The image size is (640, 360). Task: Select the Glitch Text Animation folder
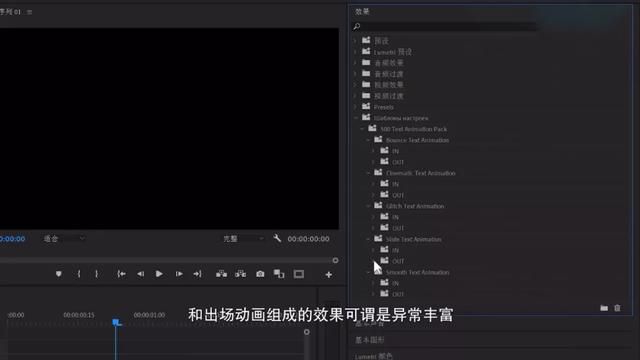415,206
